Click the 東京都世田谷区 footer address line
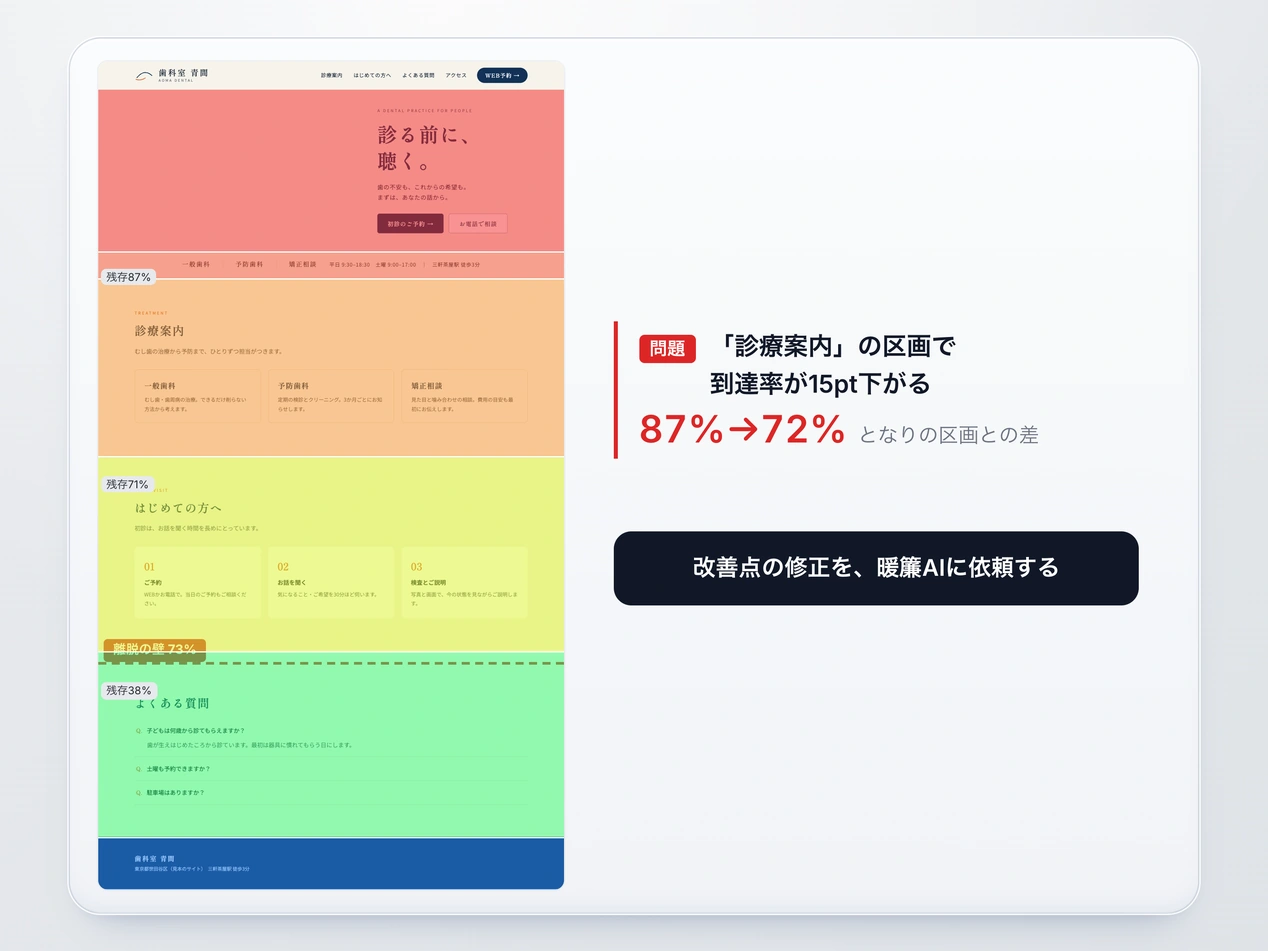The image size is (1268, 951). 192,869
